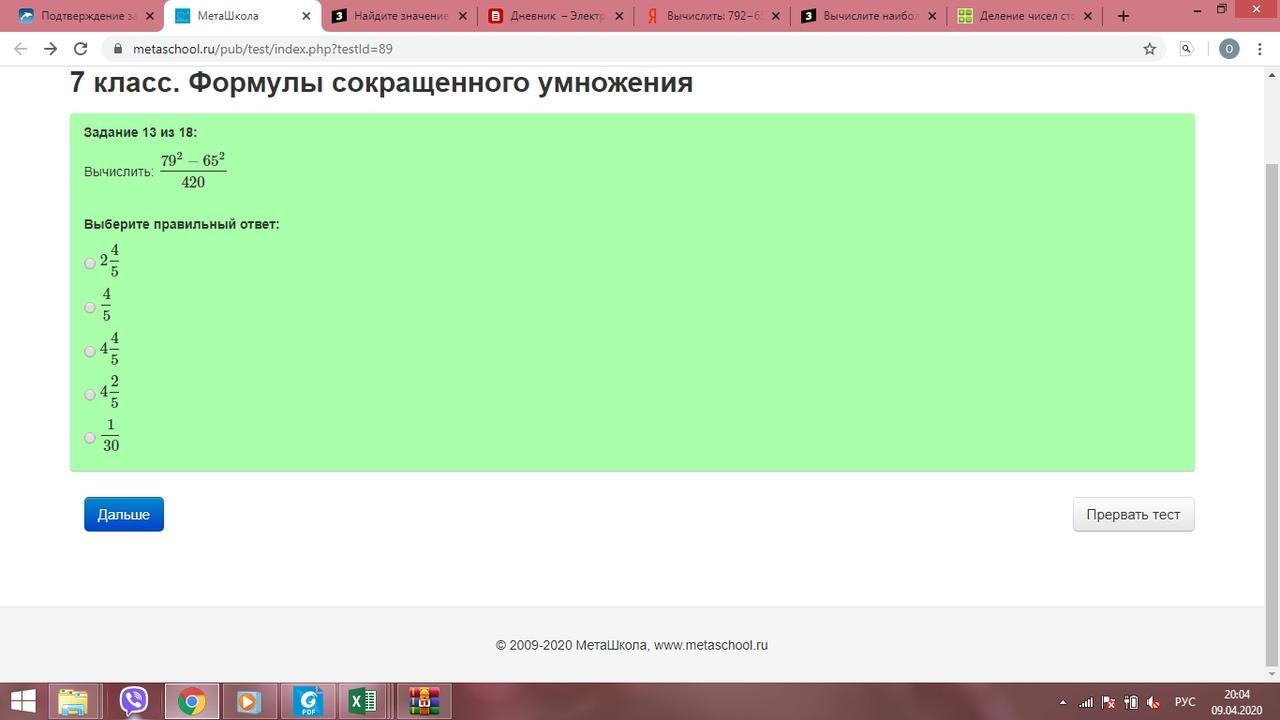Open the Chrome three-dot menu
The image size is (1280, 720).
pyautogui.click(x=1259, y=49)
